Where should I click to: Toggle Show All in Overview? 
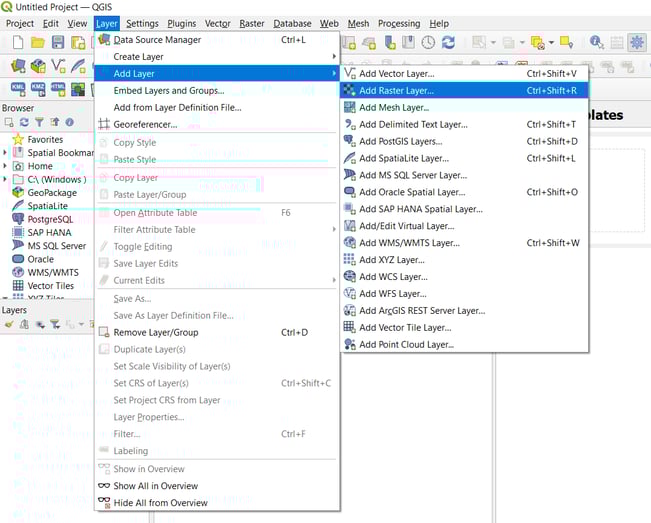tap(217, 486)
